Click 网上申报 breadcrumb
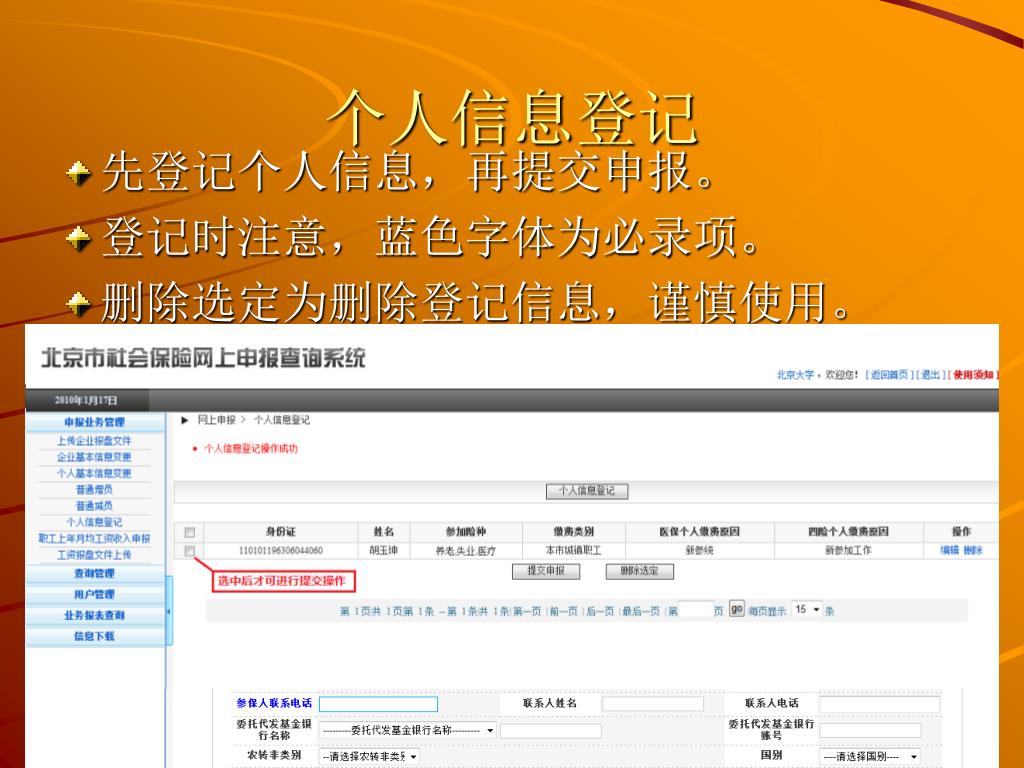This screenshot has height=768, width=1024. (x=217, y=420)
